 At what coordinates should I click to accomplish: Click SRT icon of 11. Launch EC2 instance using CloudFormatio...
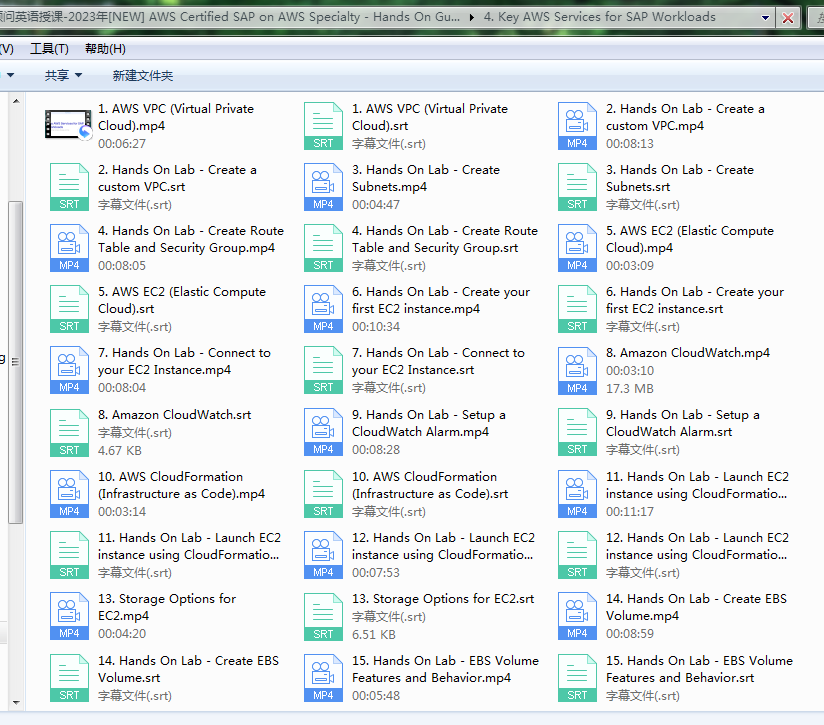pyautogui.click(x=69, y=555)
